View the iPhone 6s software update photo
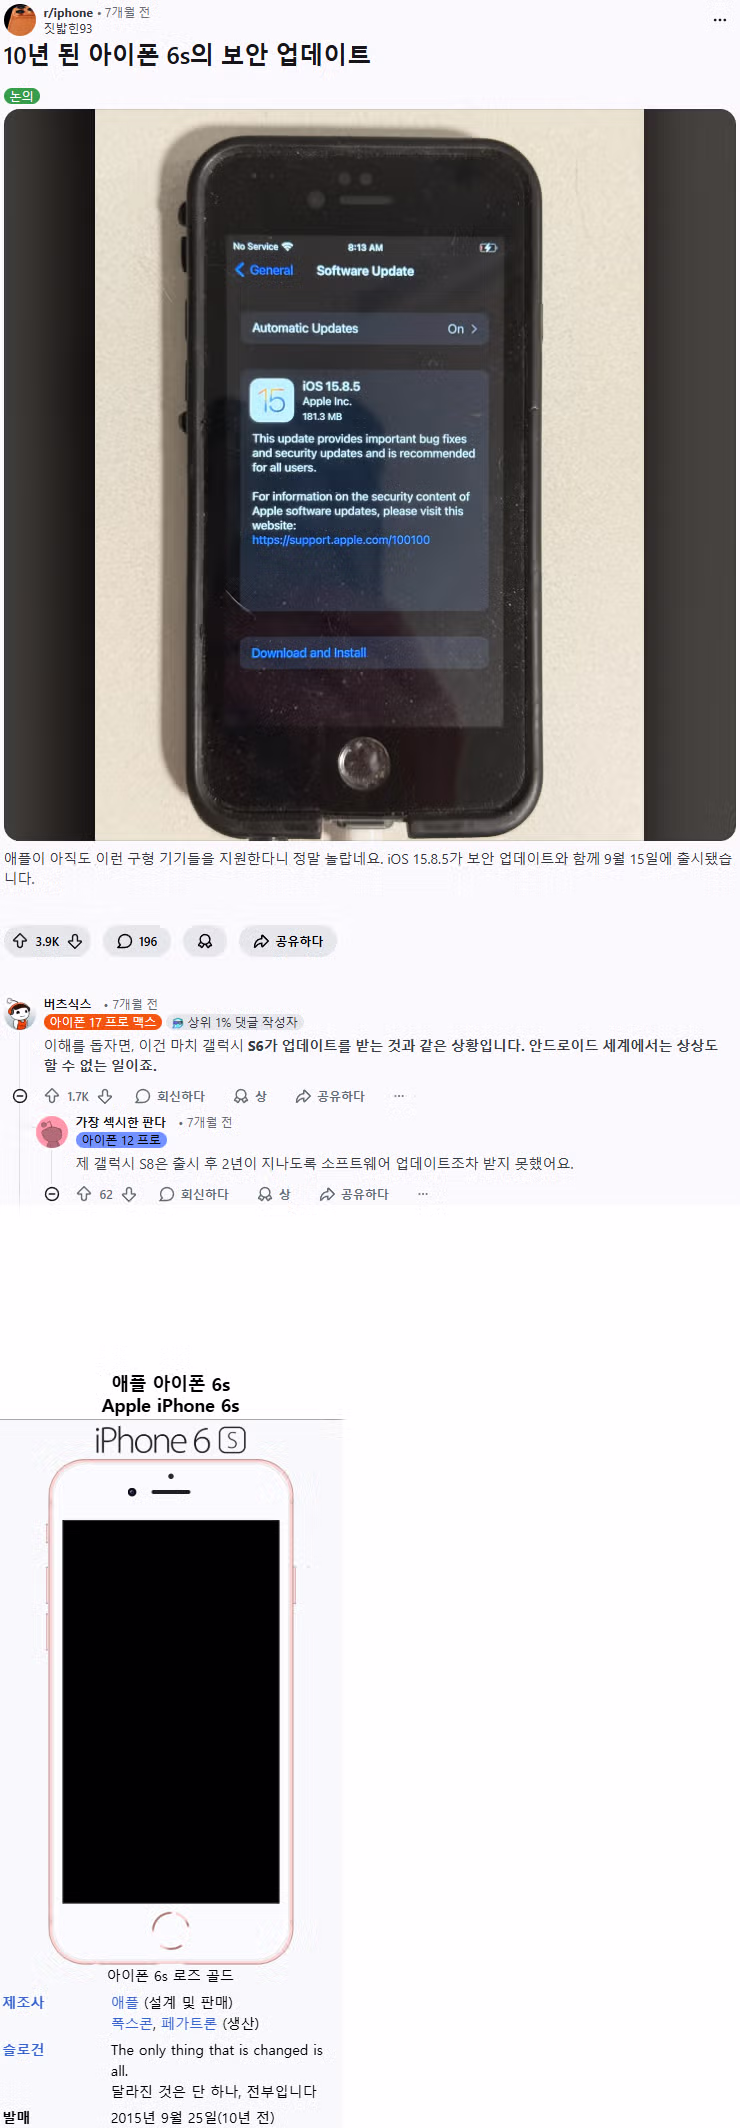The height and width of the screenshot is (2128, 740). (370, 475)
